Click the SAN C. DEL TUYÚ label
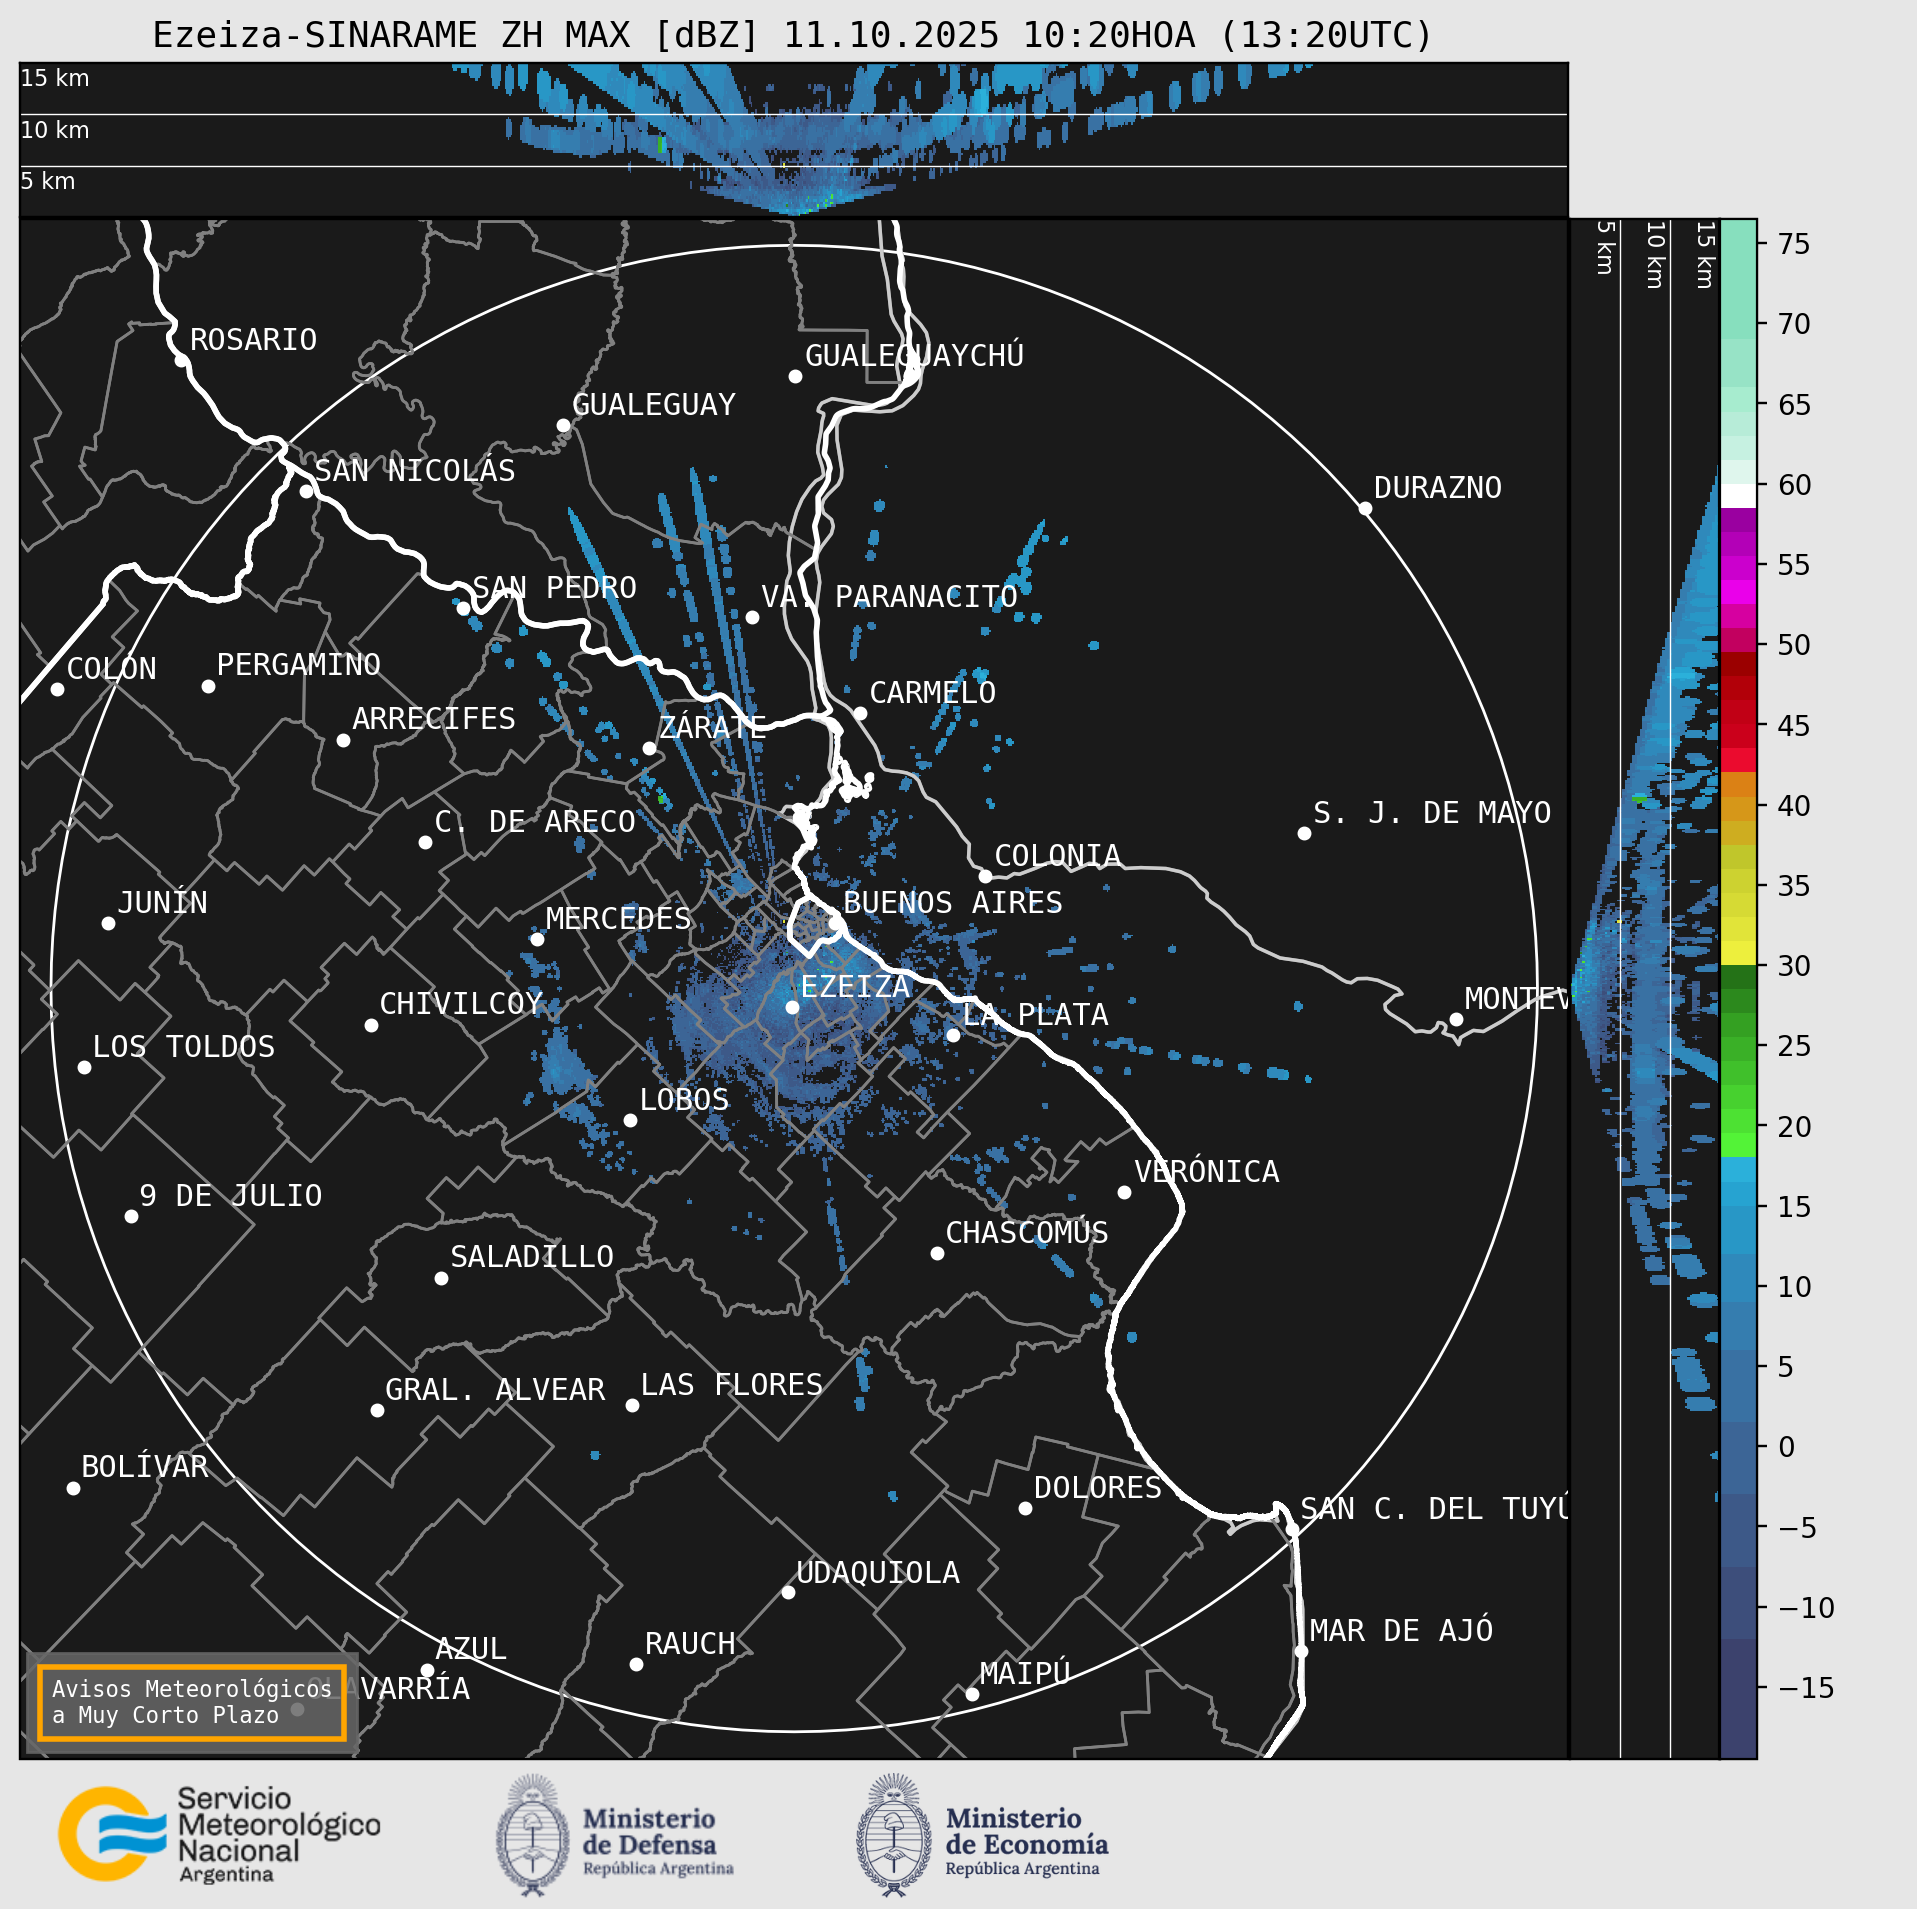The height and width of the screenshot is (1909, 1917). coord(1434,1509)
